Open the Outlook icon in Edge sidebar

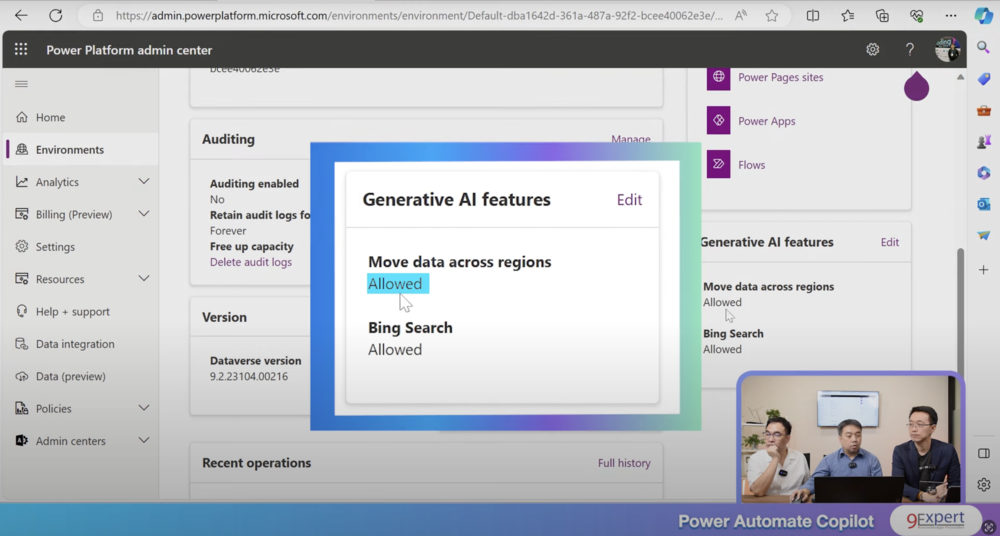pos(983,204)
